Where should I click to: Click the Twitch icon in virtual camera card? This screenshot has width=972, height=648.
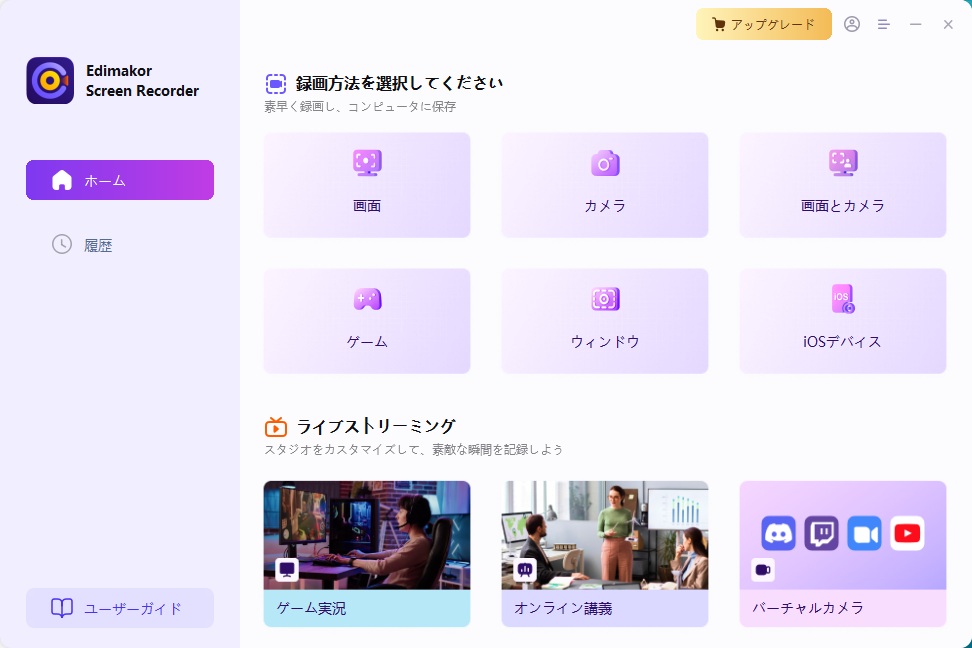pos(821,534)
